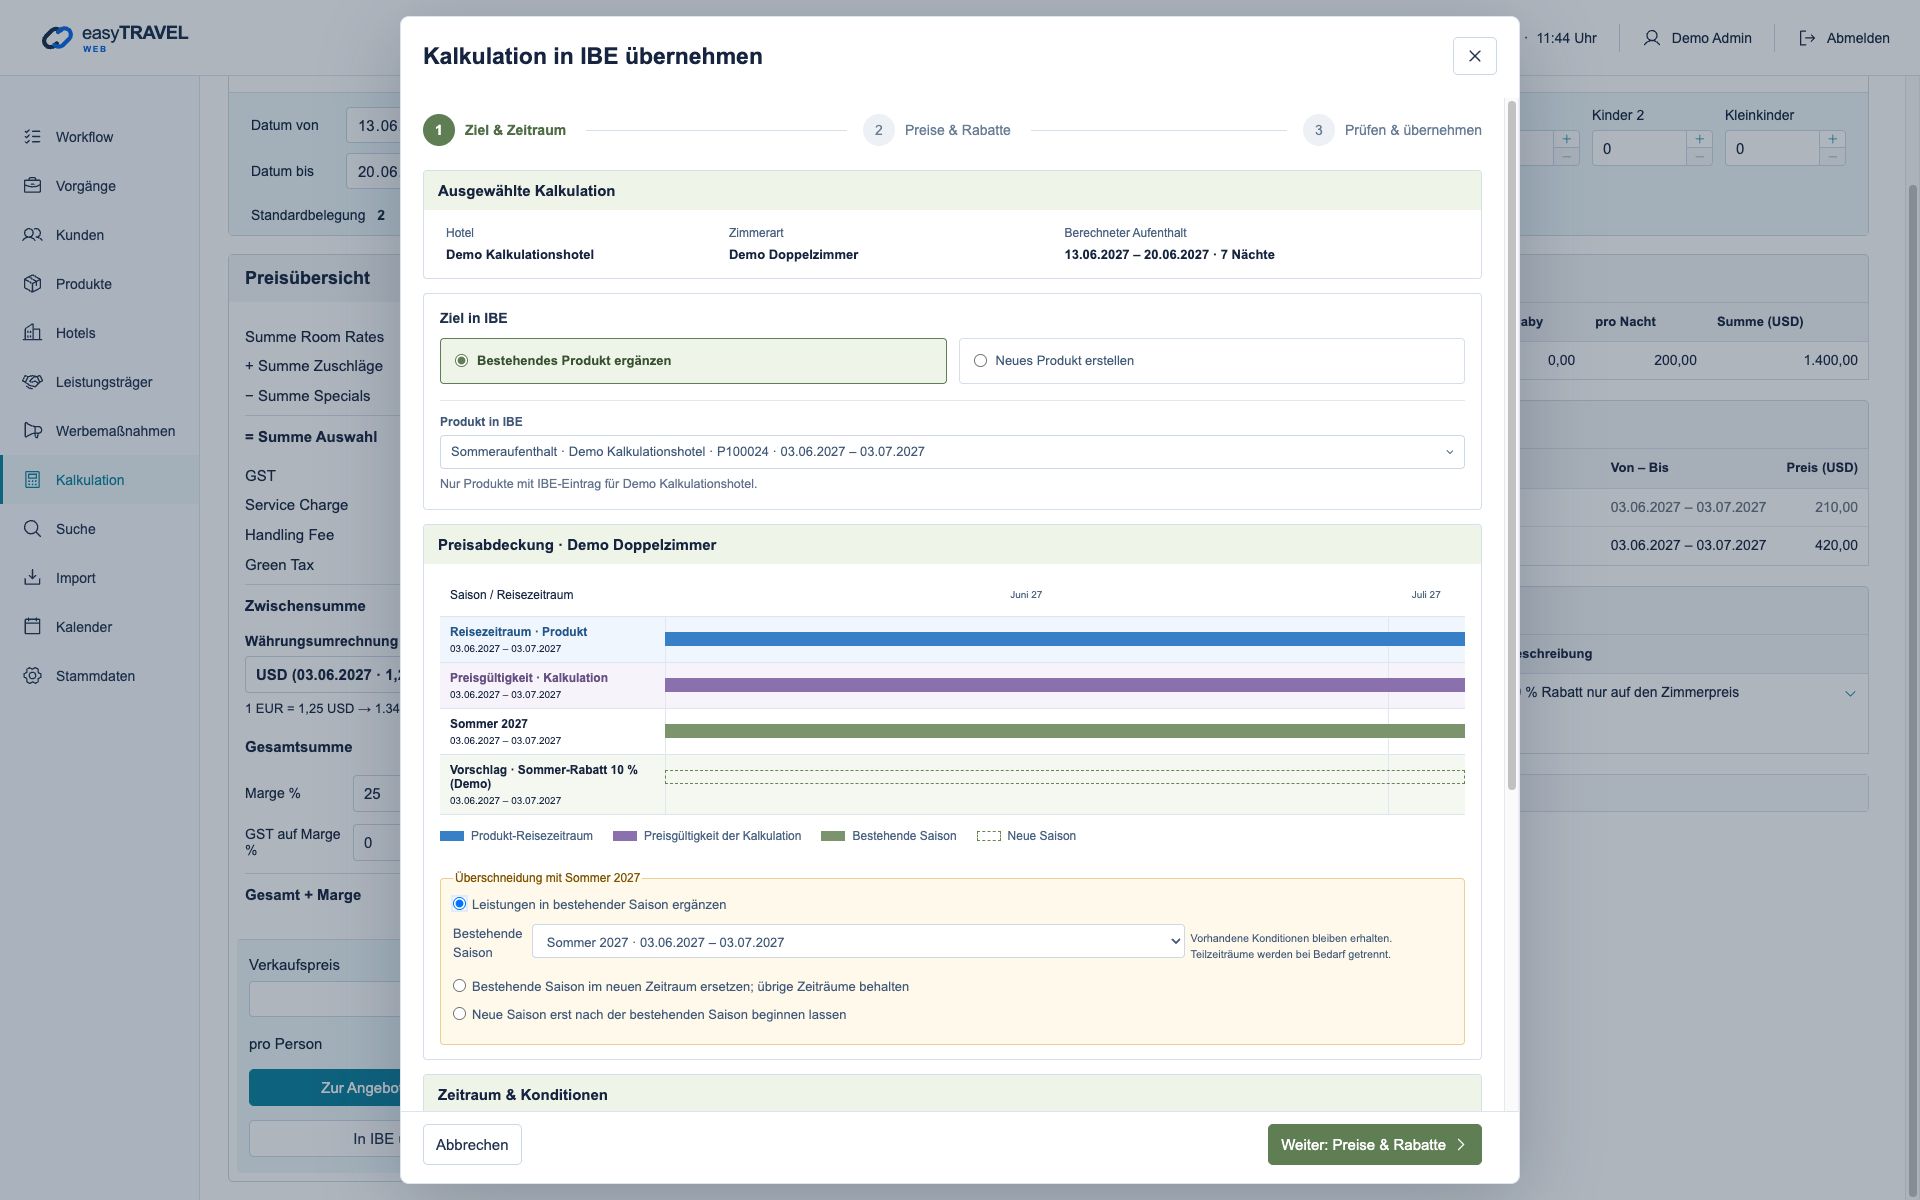This screenshot has height=1200, width=1920.
Task: Click the dashed Neue Saison proposal bar
Action: (1064, 777)
